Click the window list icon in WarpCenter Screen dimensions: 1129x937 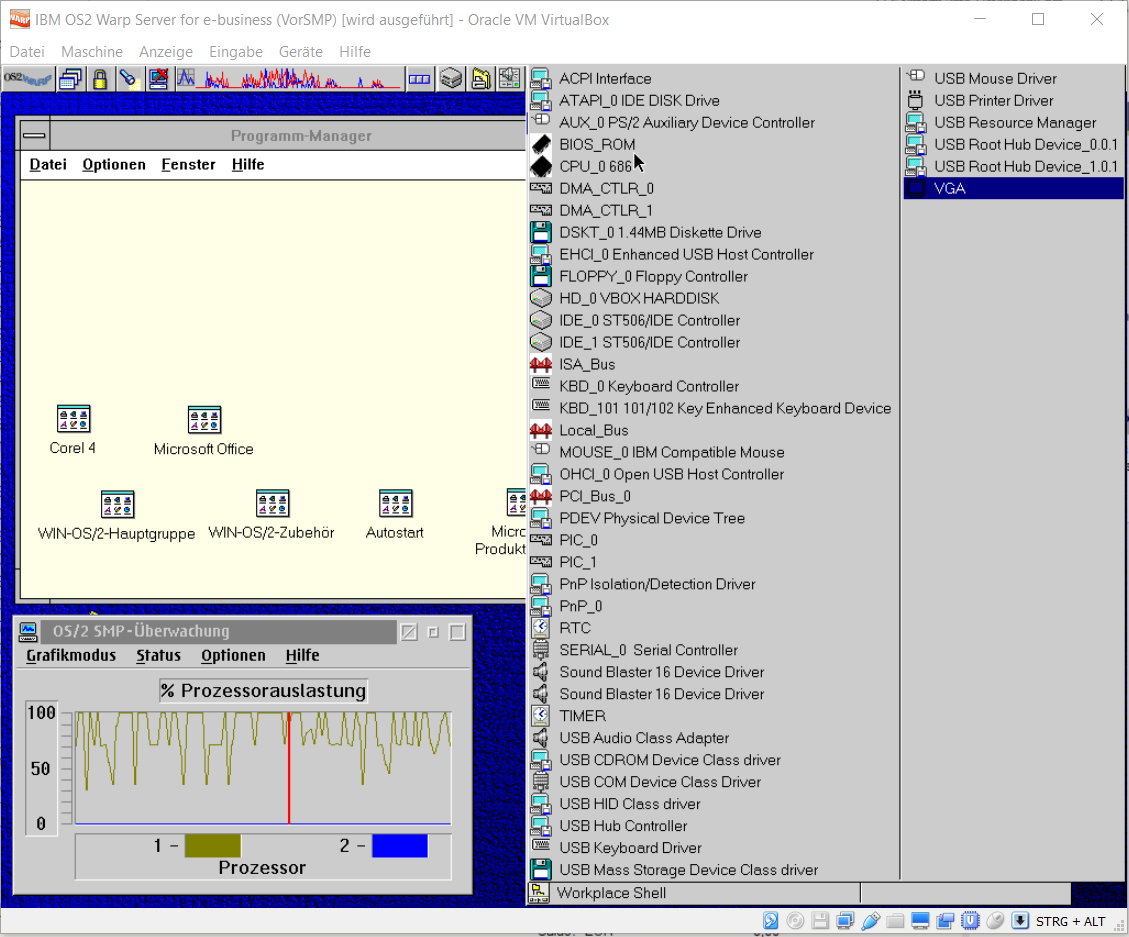pos(71,79)
